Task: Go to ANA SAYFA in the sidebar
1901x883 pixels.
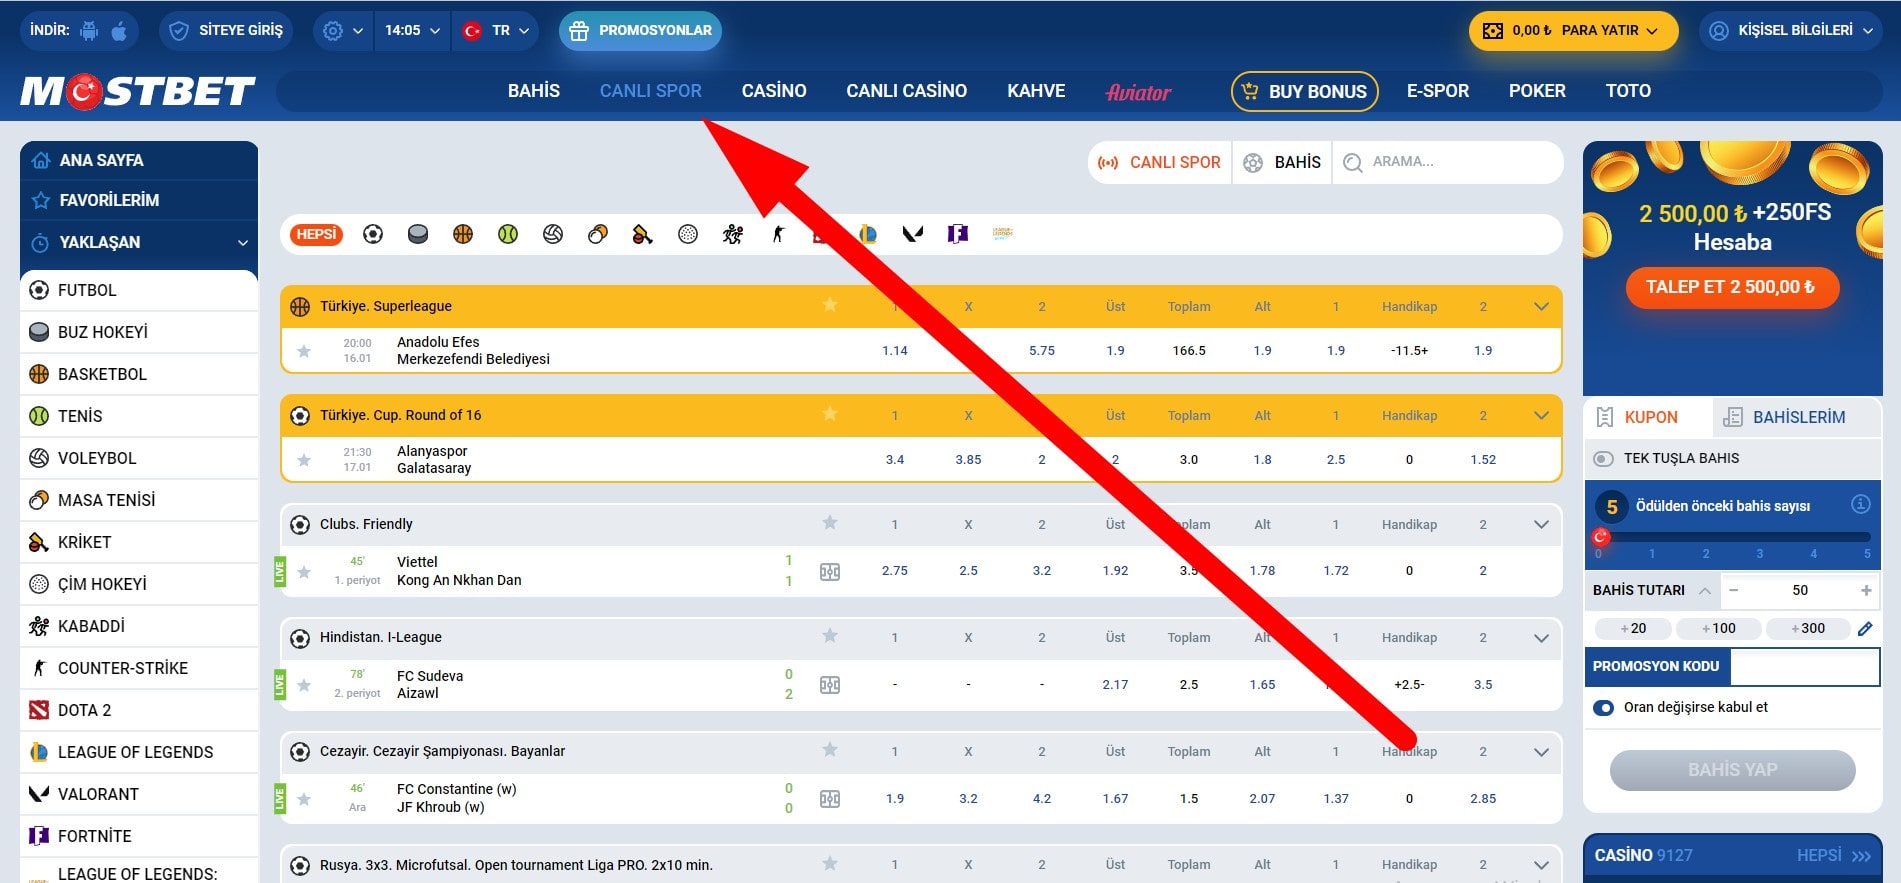Action: coord(139,160)
